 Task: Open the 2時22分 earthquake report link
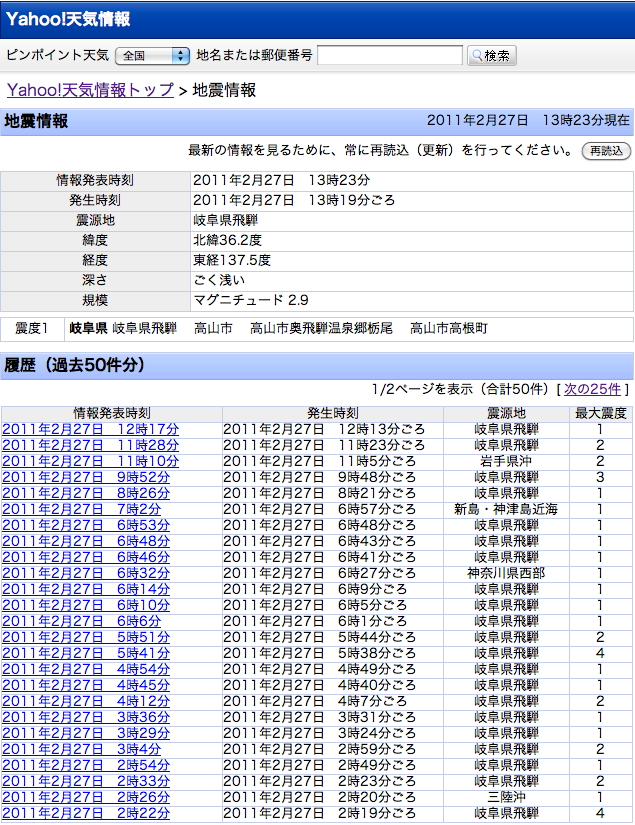click(86, 813)
